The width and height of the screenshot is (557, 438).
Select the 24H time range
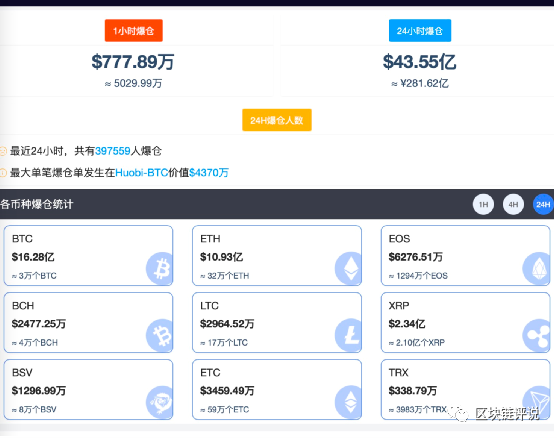pos(543,205)
